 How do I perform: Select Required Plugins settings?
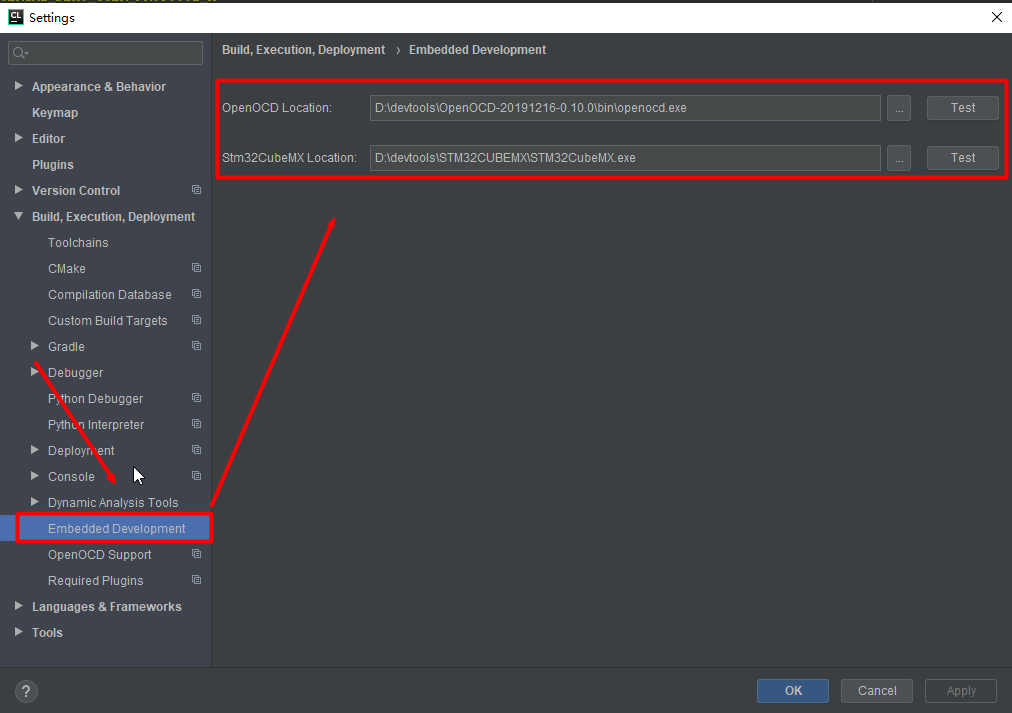96,581
